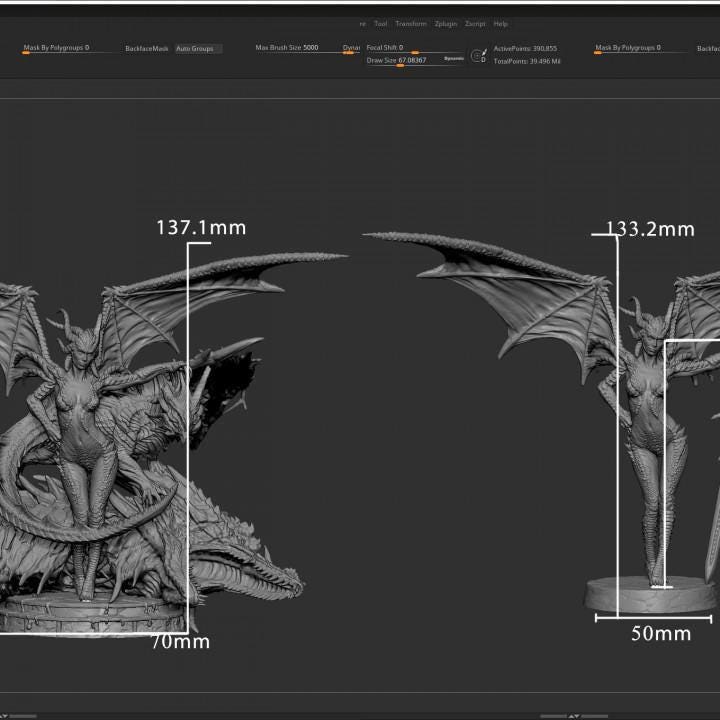Open the Zplugin menu
Image resolution: width=720 pixels, height=720 pixels.
446,24
